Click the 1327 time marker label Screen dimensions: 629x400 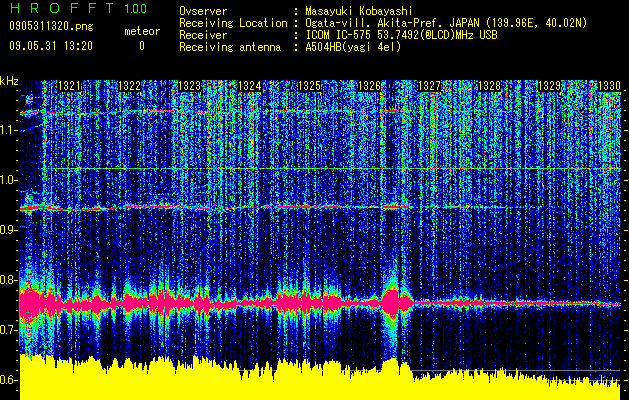[429, 86]
